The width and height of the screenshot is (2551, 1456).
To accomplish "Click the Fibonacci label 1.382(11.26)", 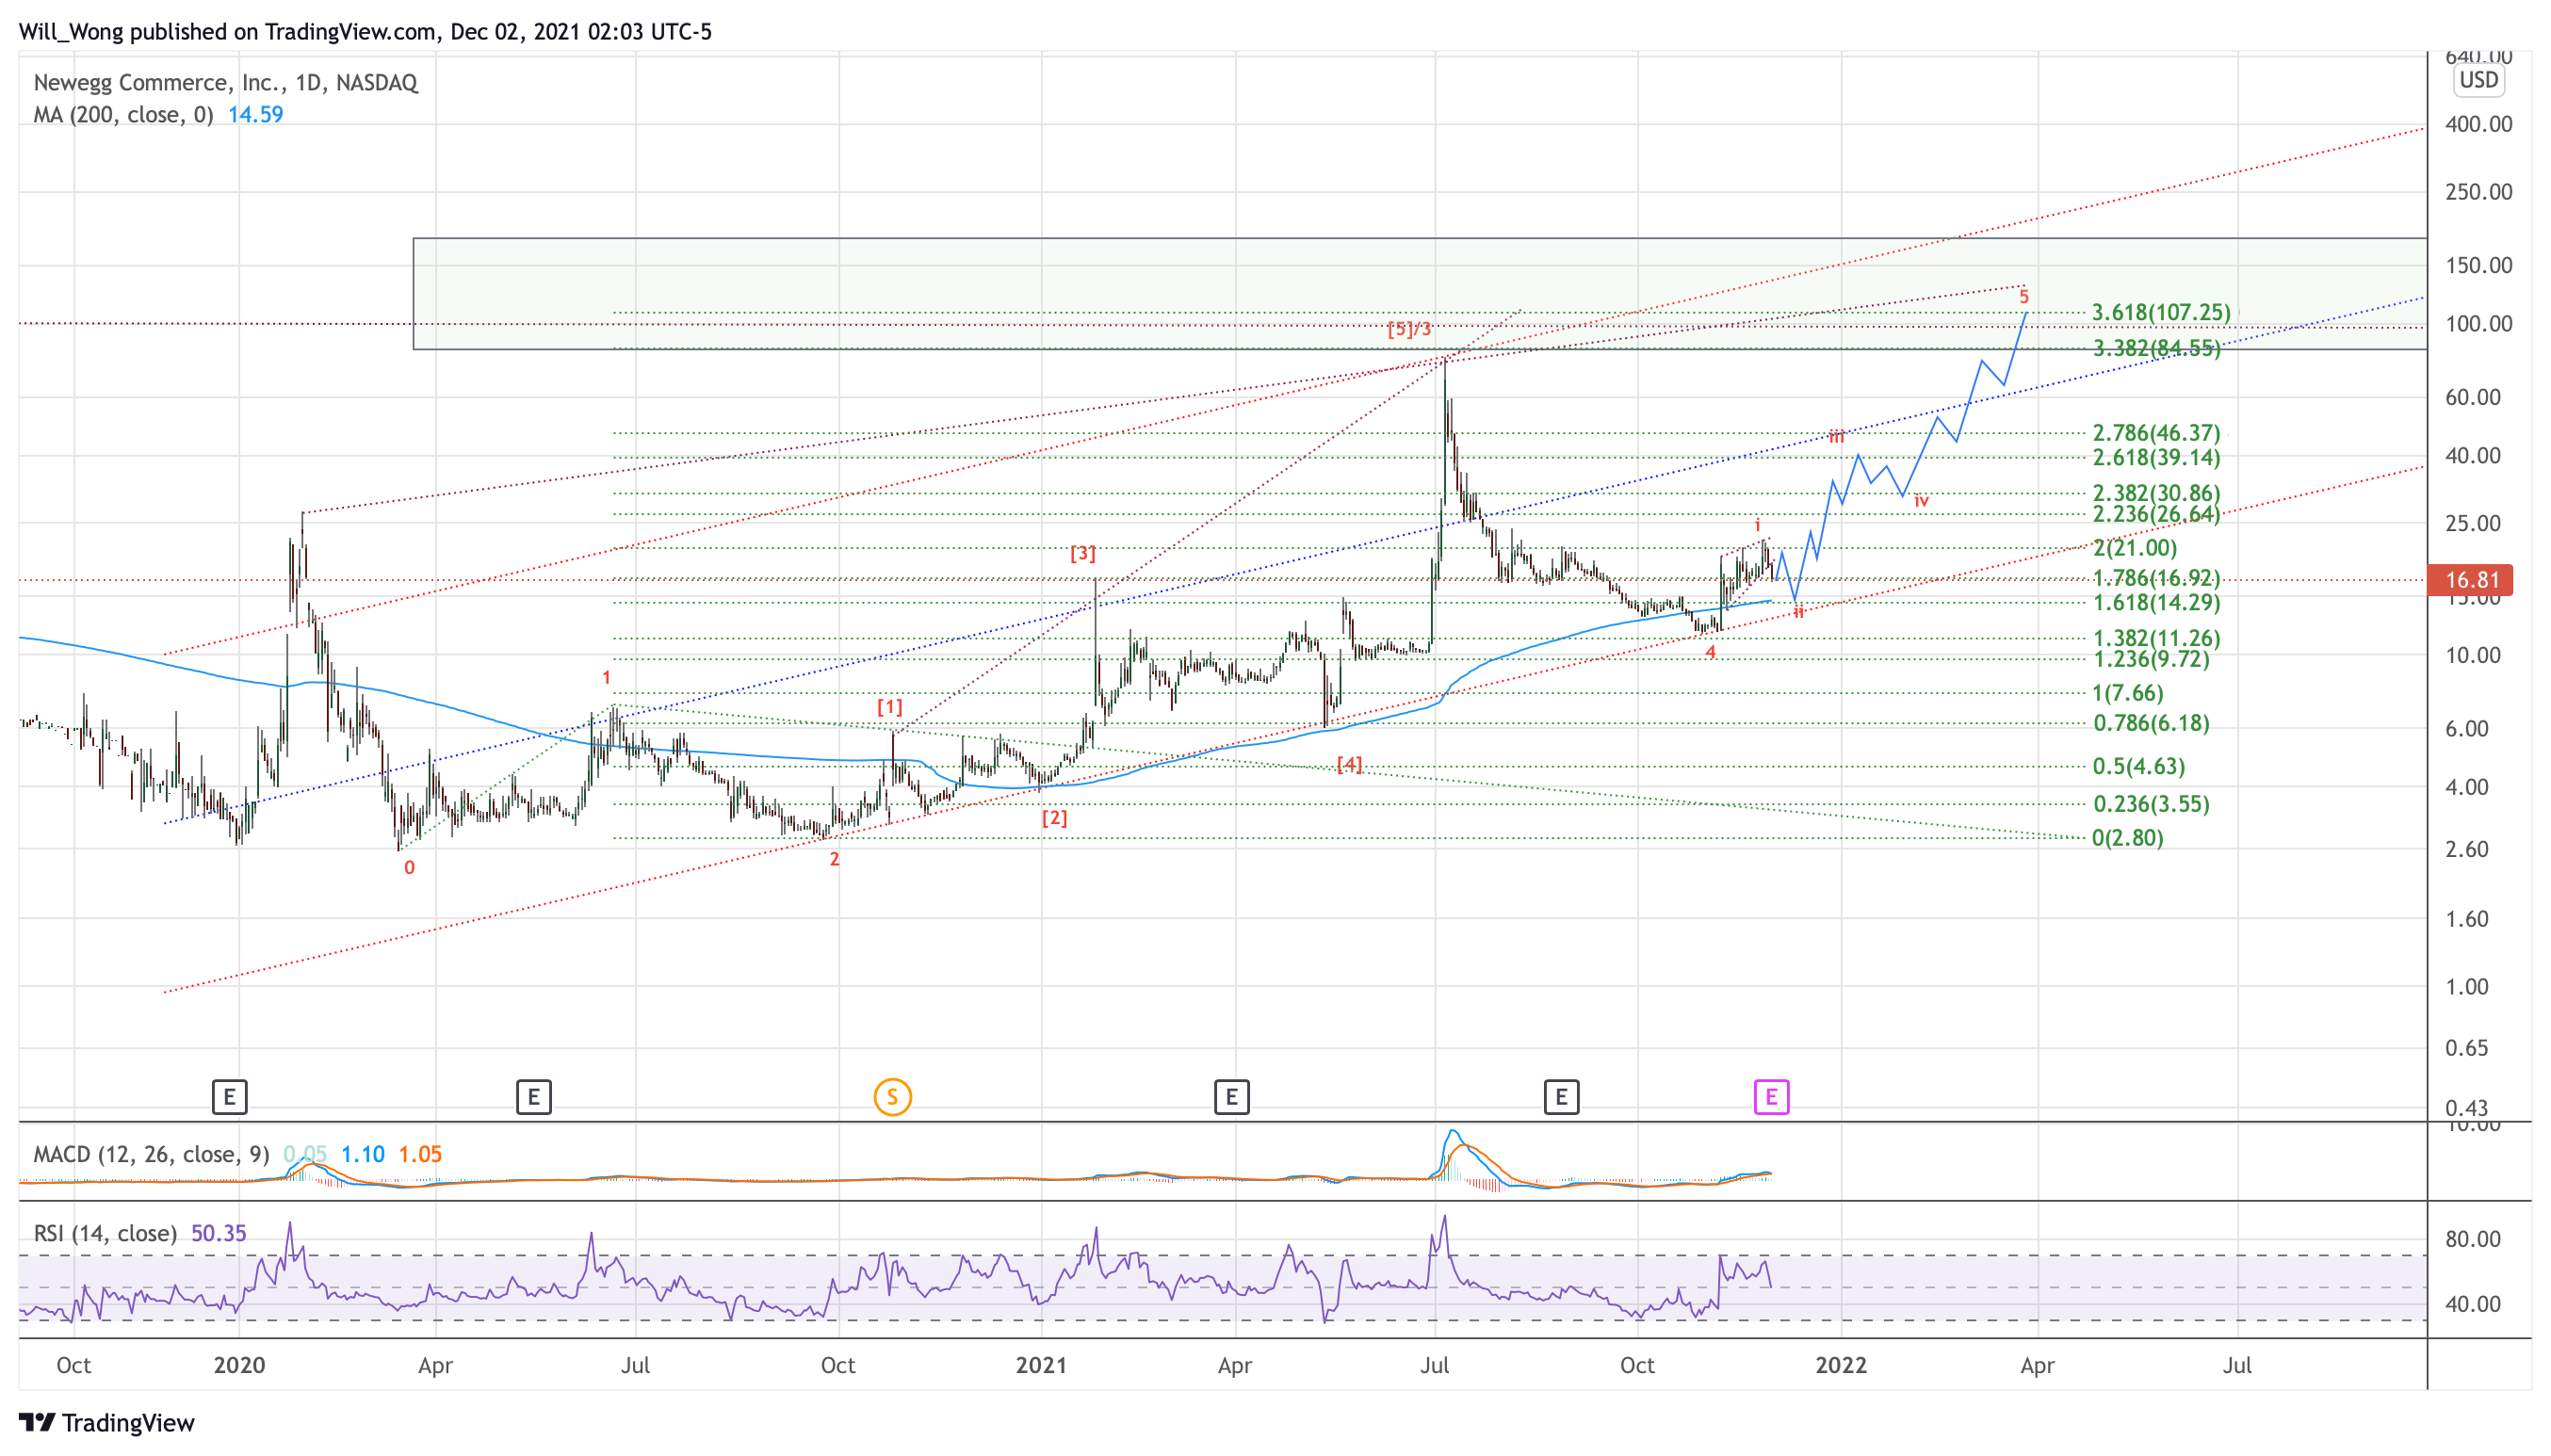I will coord(2156,638).
